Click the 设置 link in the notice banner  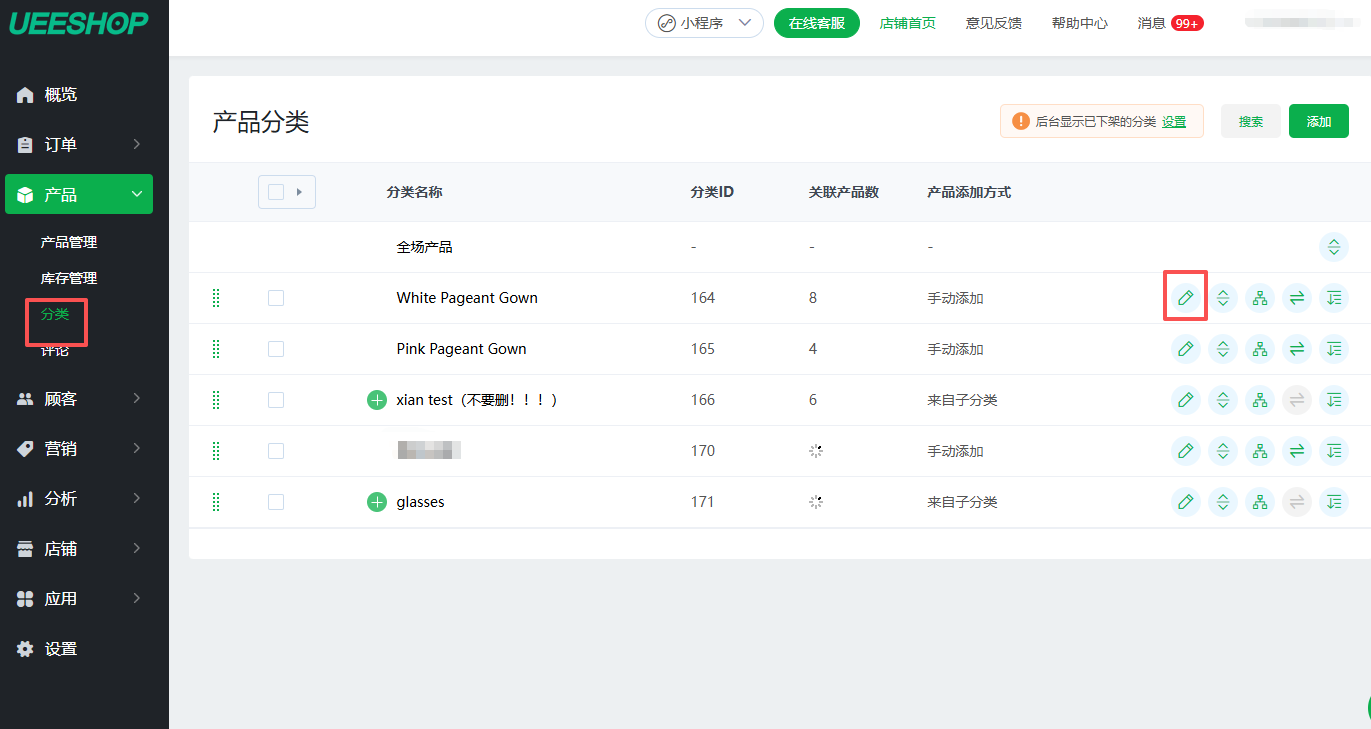(1174, 122)
